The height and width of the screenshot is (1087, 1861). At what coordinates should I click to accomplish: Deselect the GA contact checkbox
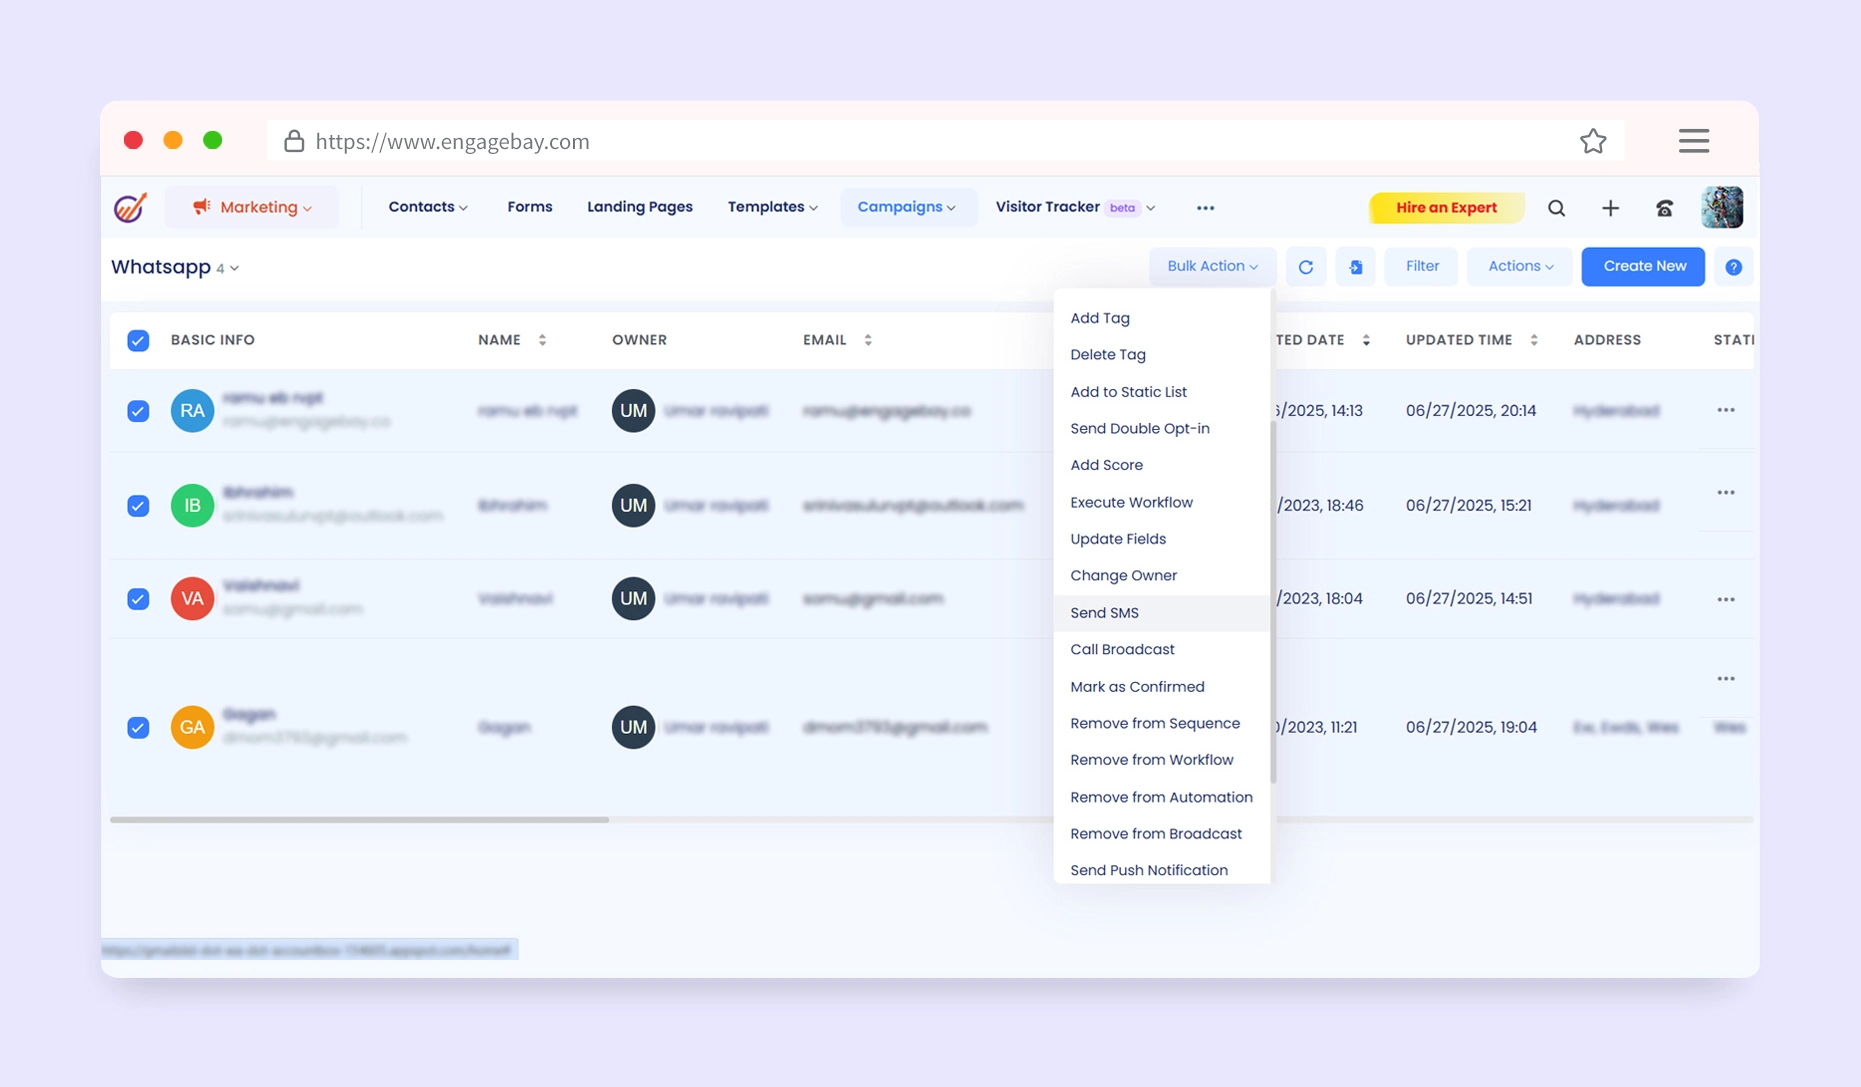138,727
